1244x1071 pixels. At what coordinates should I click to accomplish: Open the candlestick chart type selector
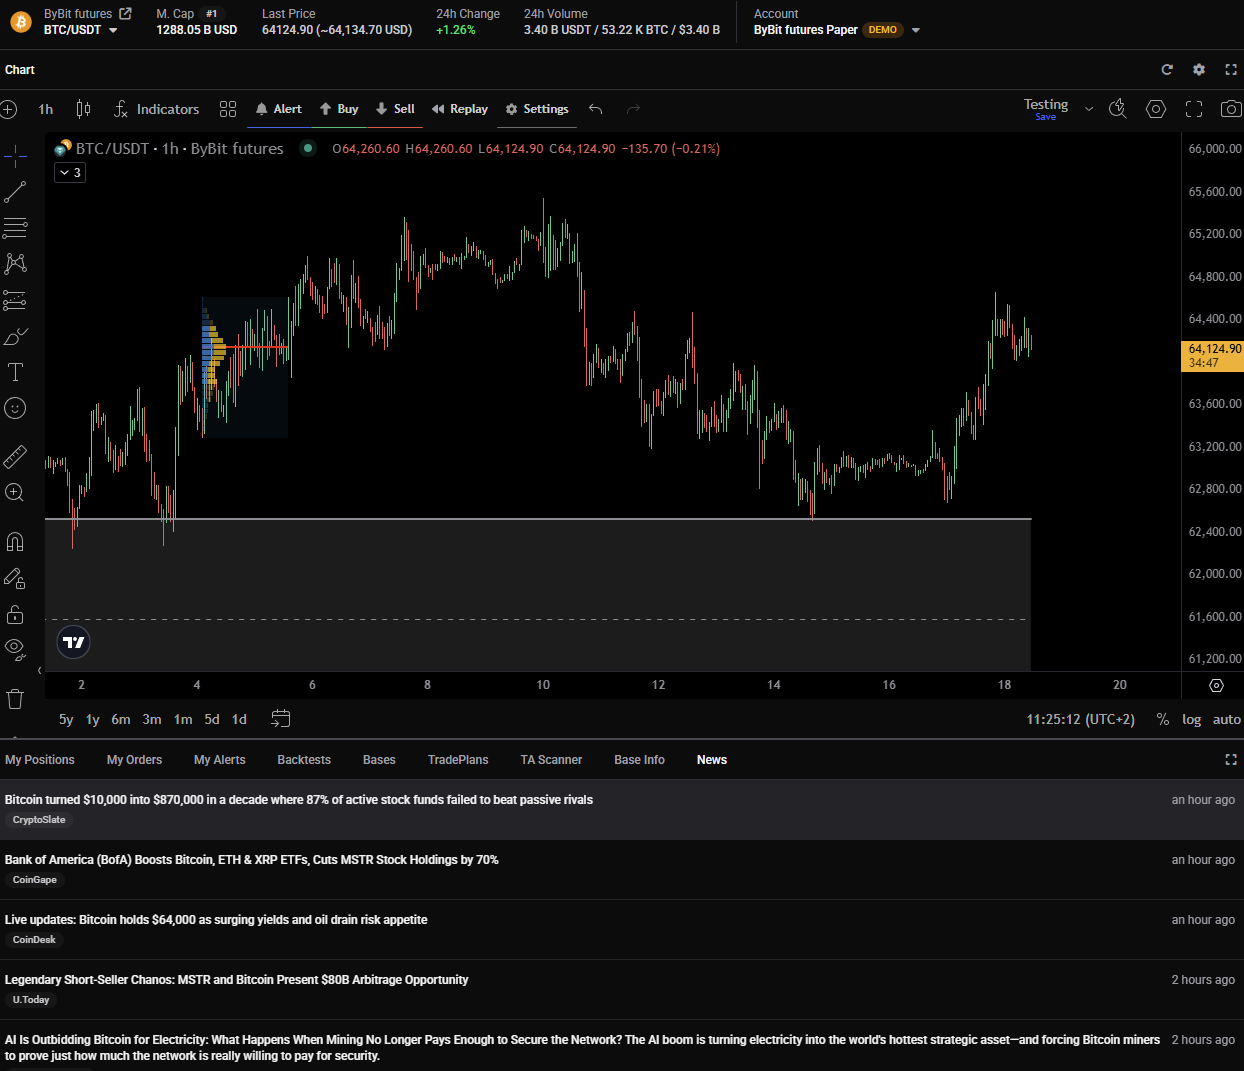coord(84,109)
